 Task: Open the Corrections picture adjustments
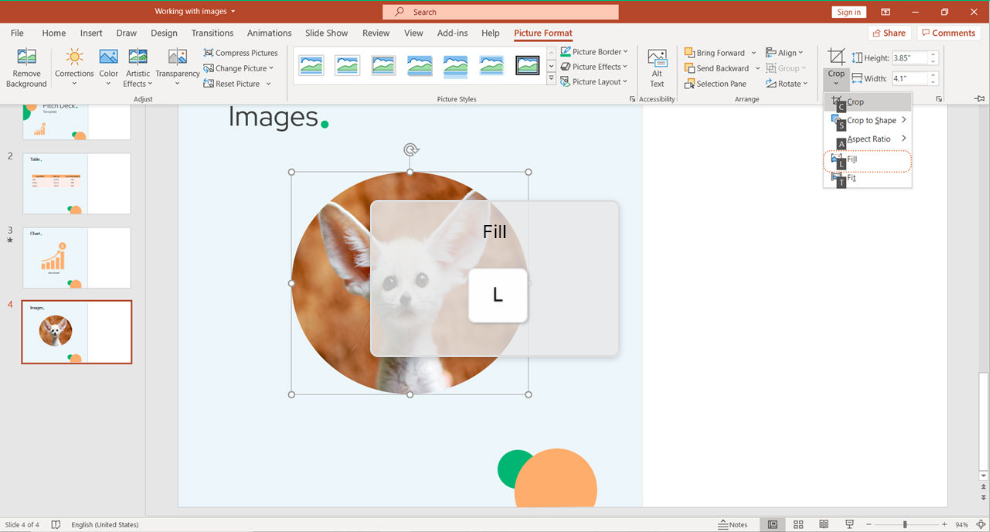[74, 68]
